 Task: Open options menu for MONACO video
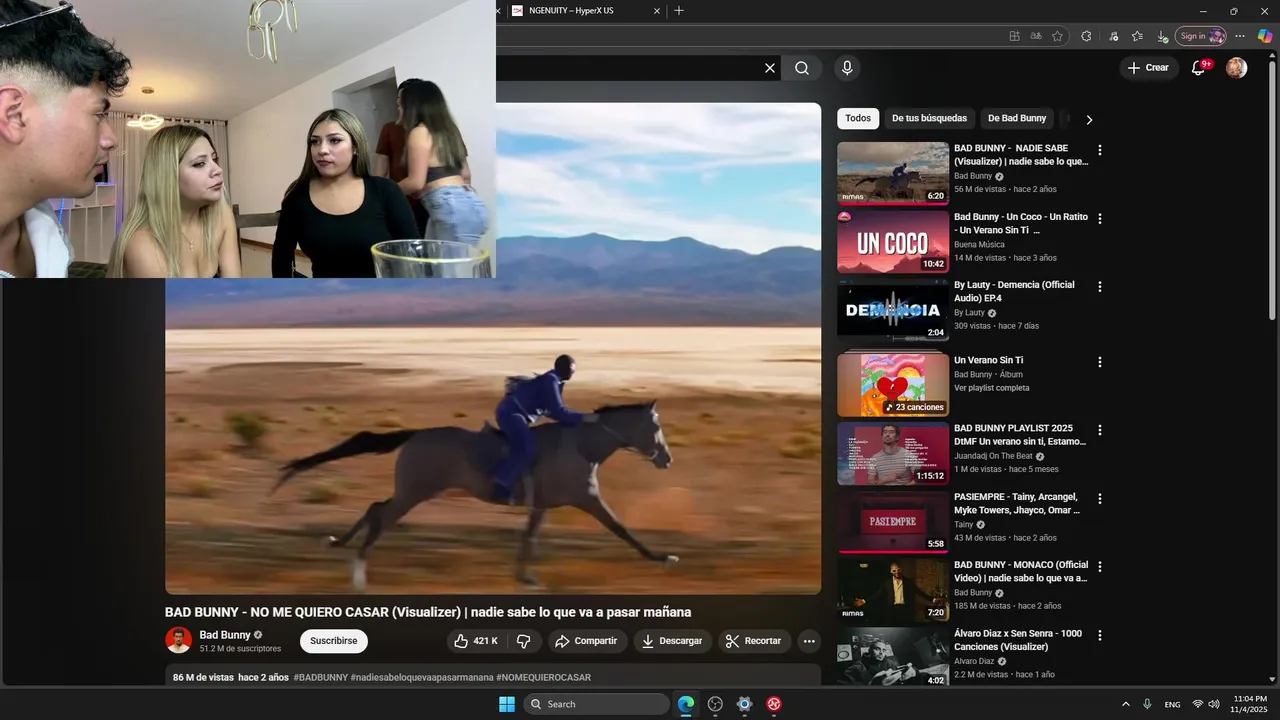pos(1100,567)
